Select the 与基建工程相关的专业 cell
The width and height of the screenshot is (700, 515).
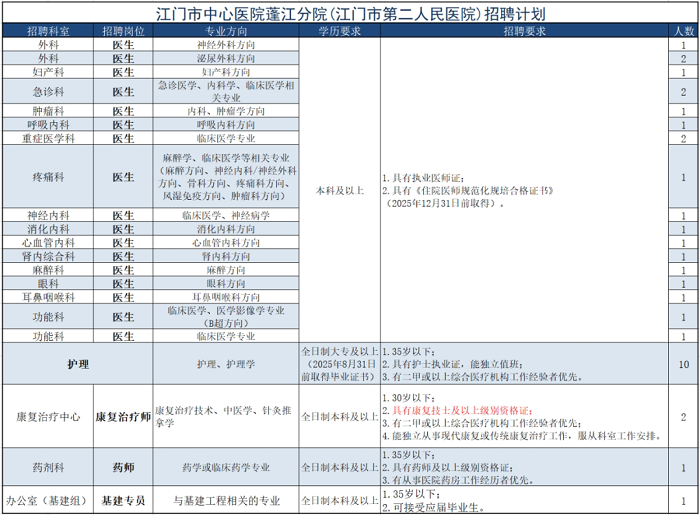(226, 500)
